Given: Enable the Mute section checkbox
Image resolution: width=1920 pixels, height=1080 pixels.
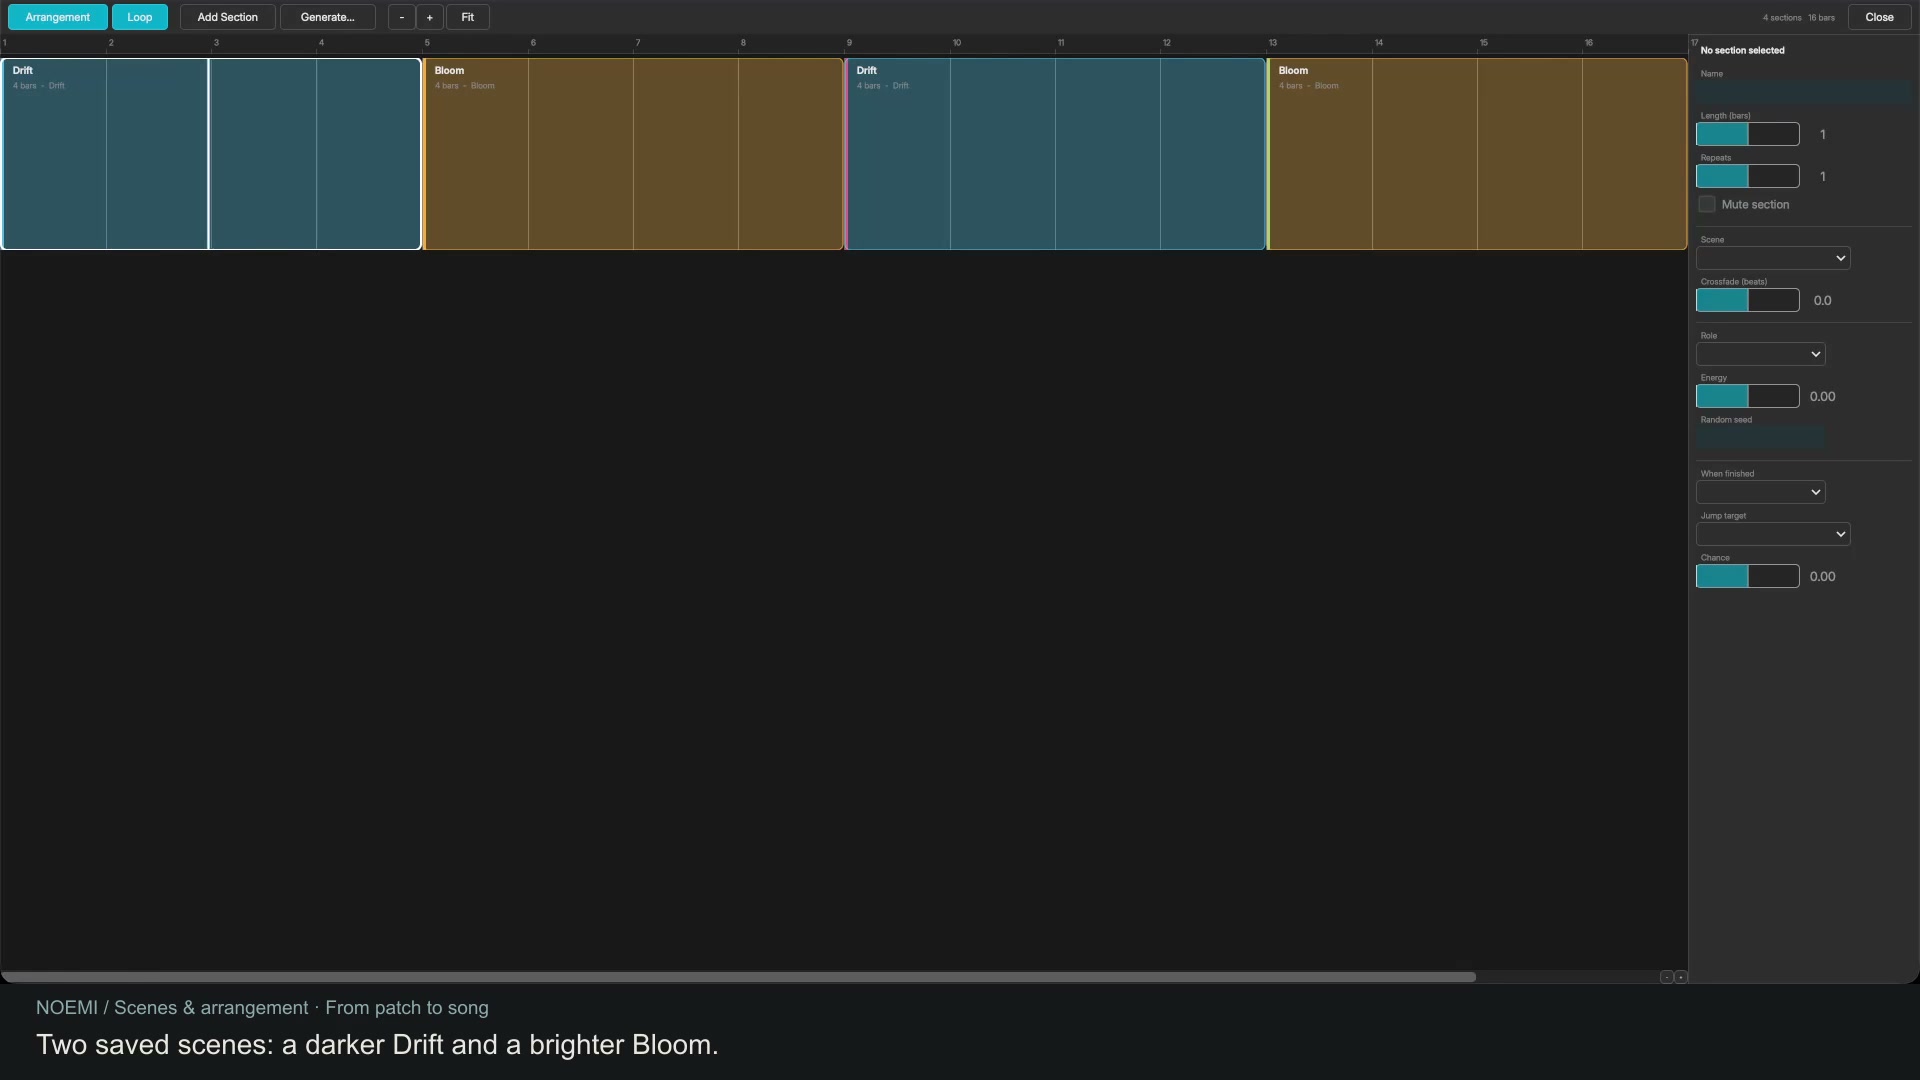Looking at the screenshot, I should tap(1707, 204).
